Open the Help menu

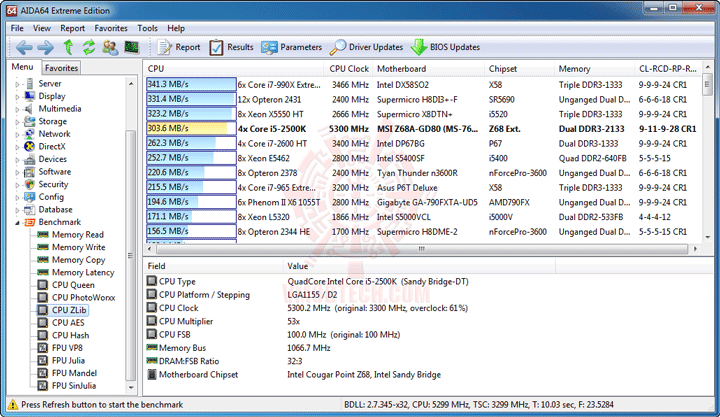point(176,28)
